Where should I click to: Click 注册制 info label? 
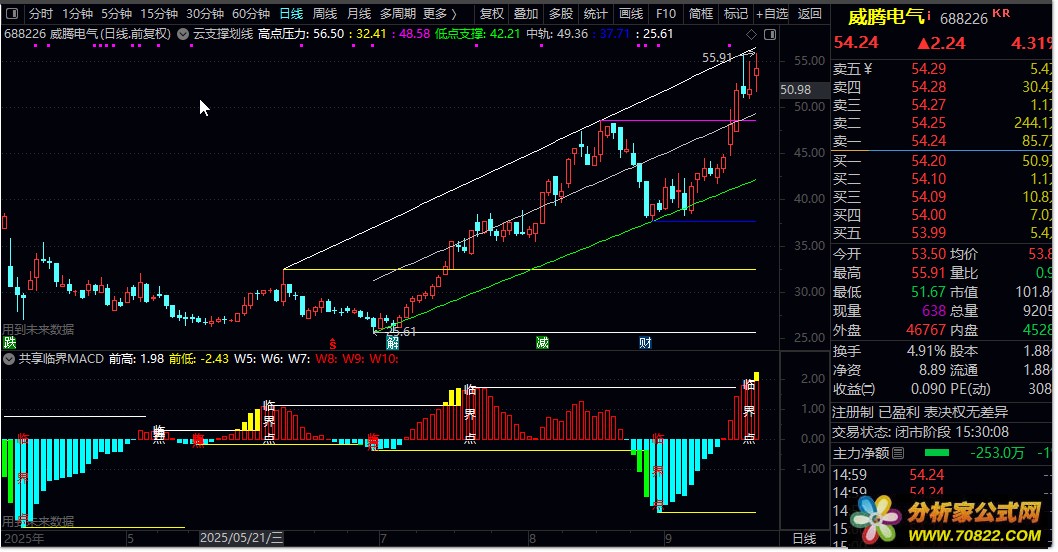pyautogui.click(x=853, y=412)
